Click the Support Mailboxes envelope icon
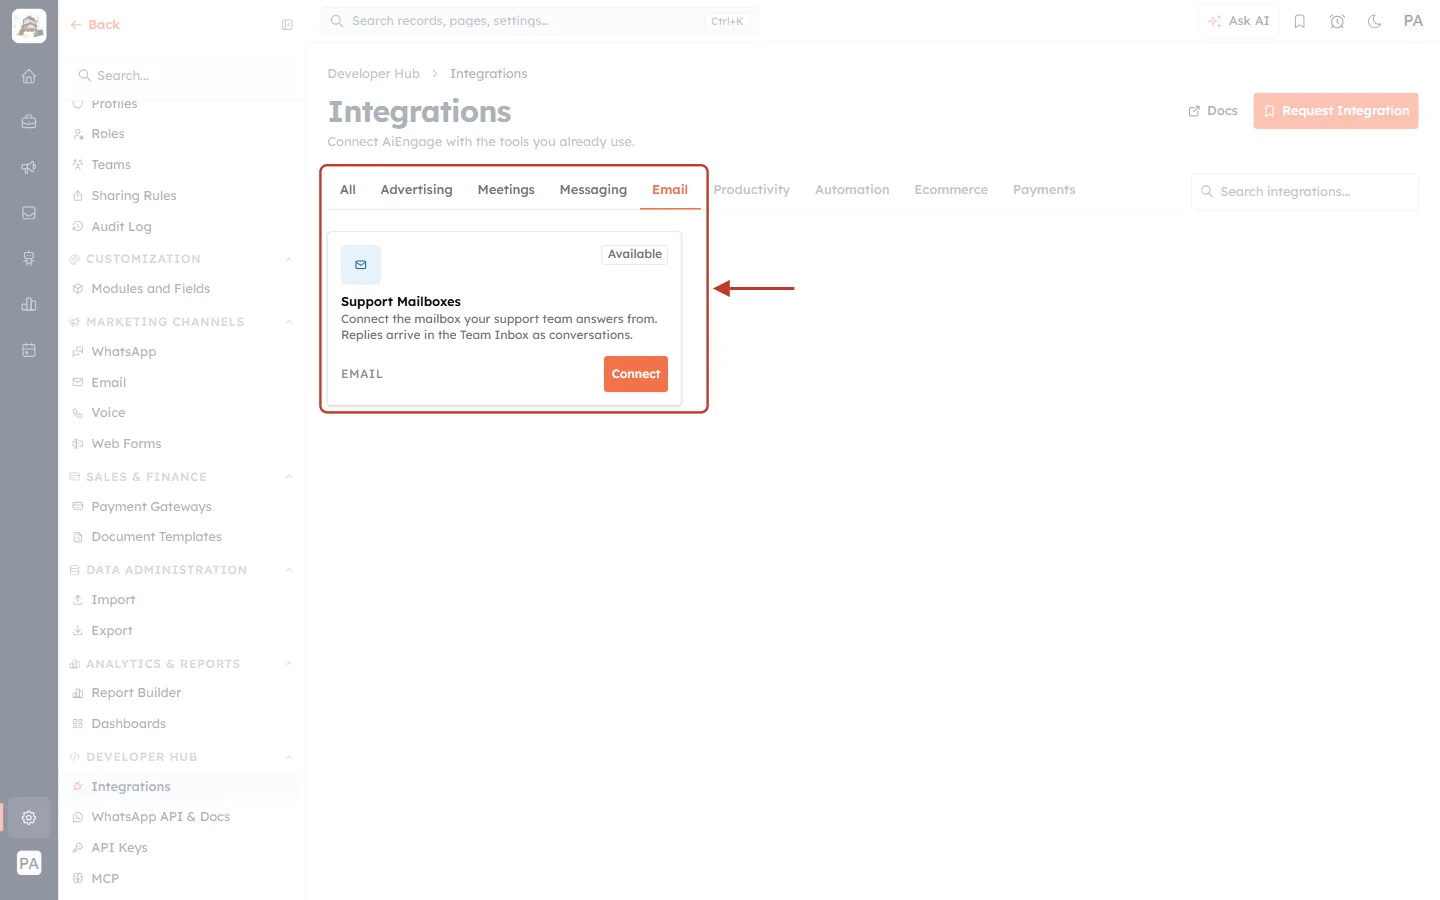 [x=361, y=265]
